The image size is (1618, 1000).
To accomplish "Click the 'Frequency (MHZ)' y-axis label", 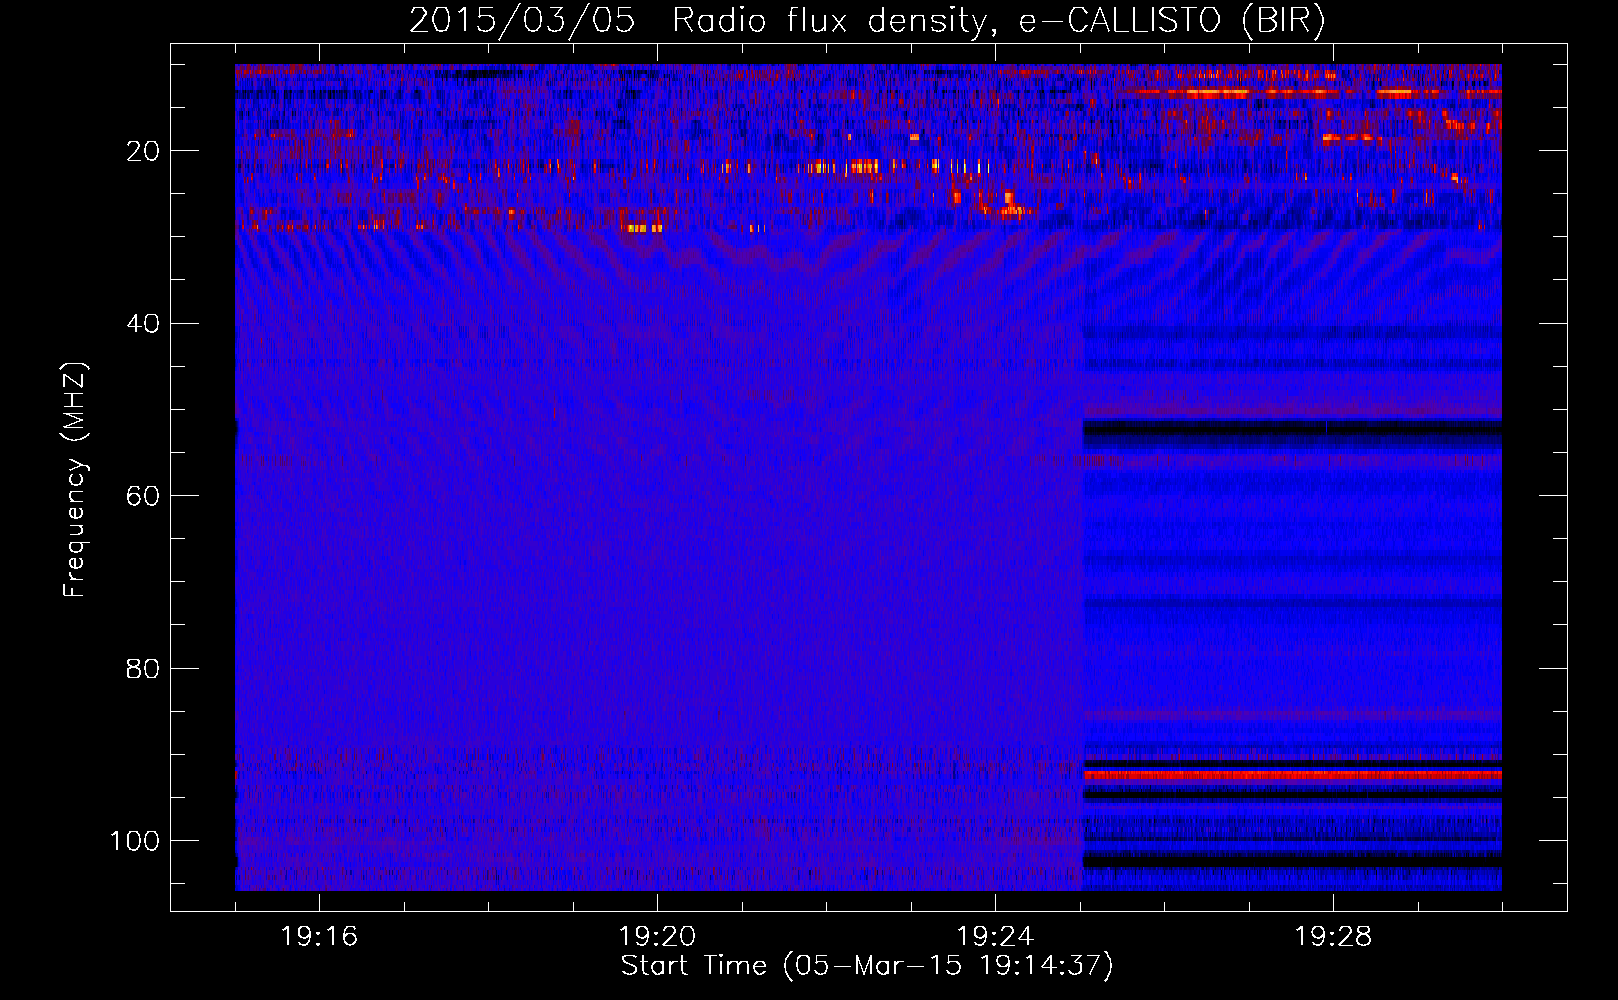I will pos(74,480).
